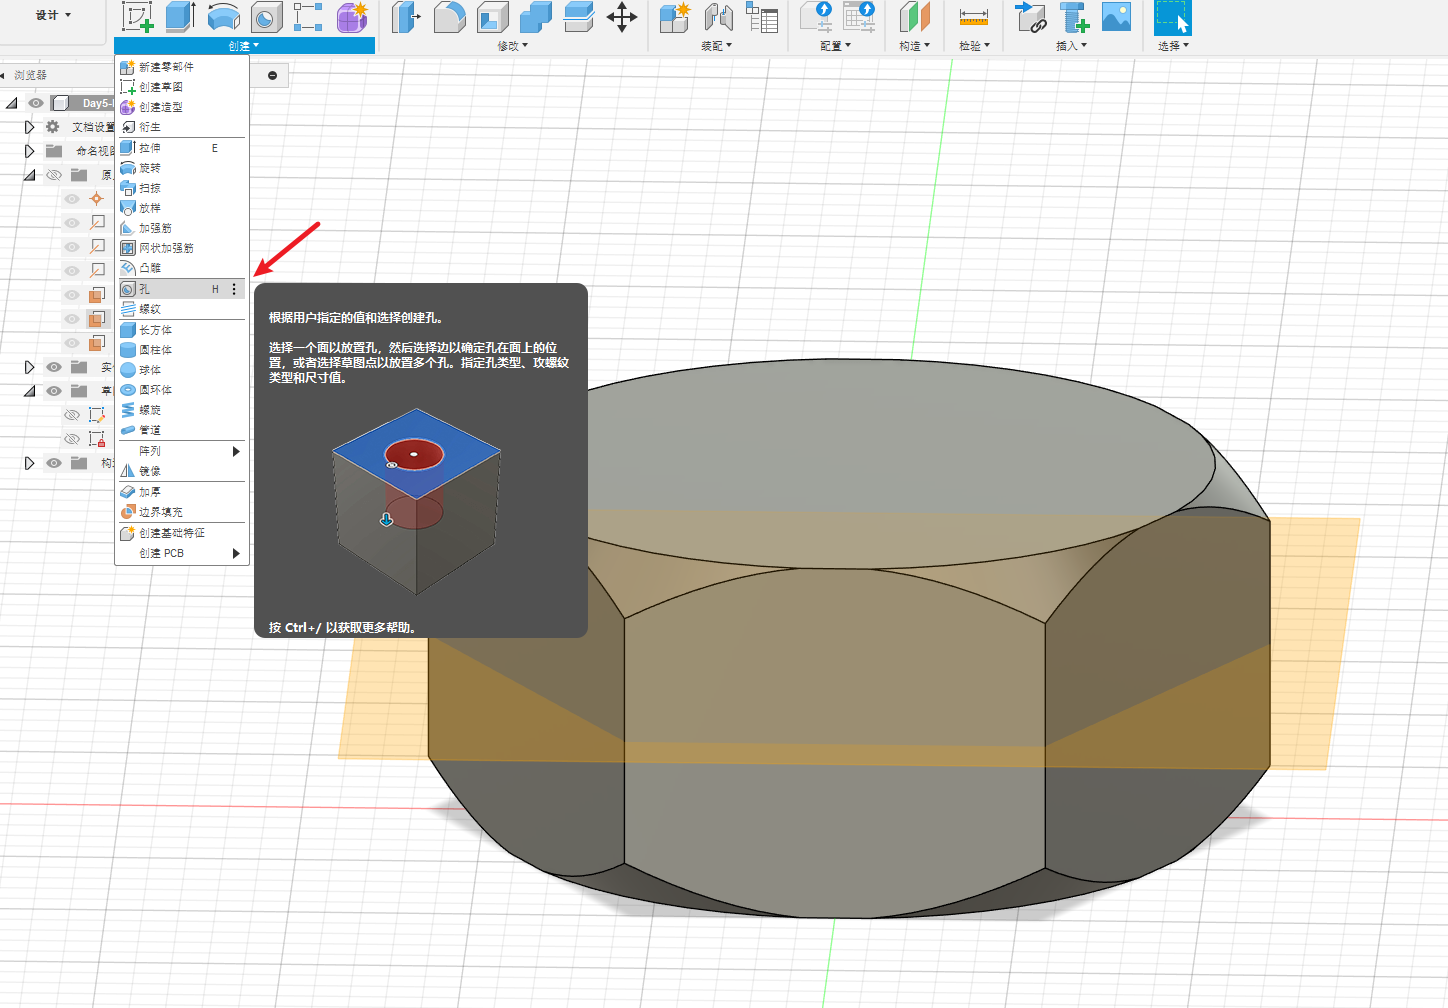Click the three-dot options beside 孔

(x=234, y=289)
